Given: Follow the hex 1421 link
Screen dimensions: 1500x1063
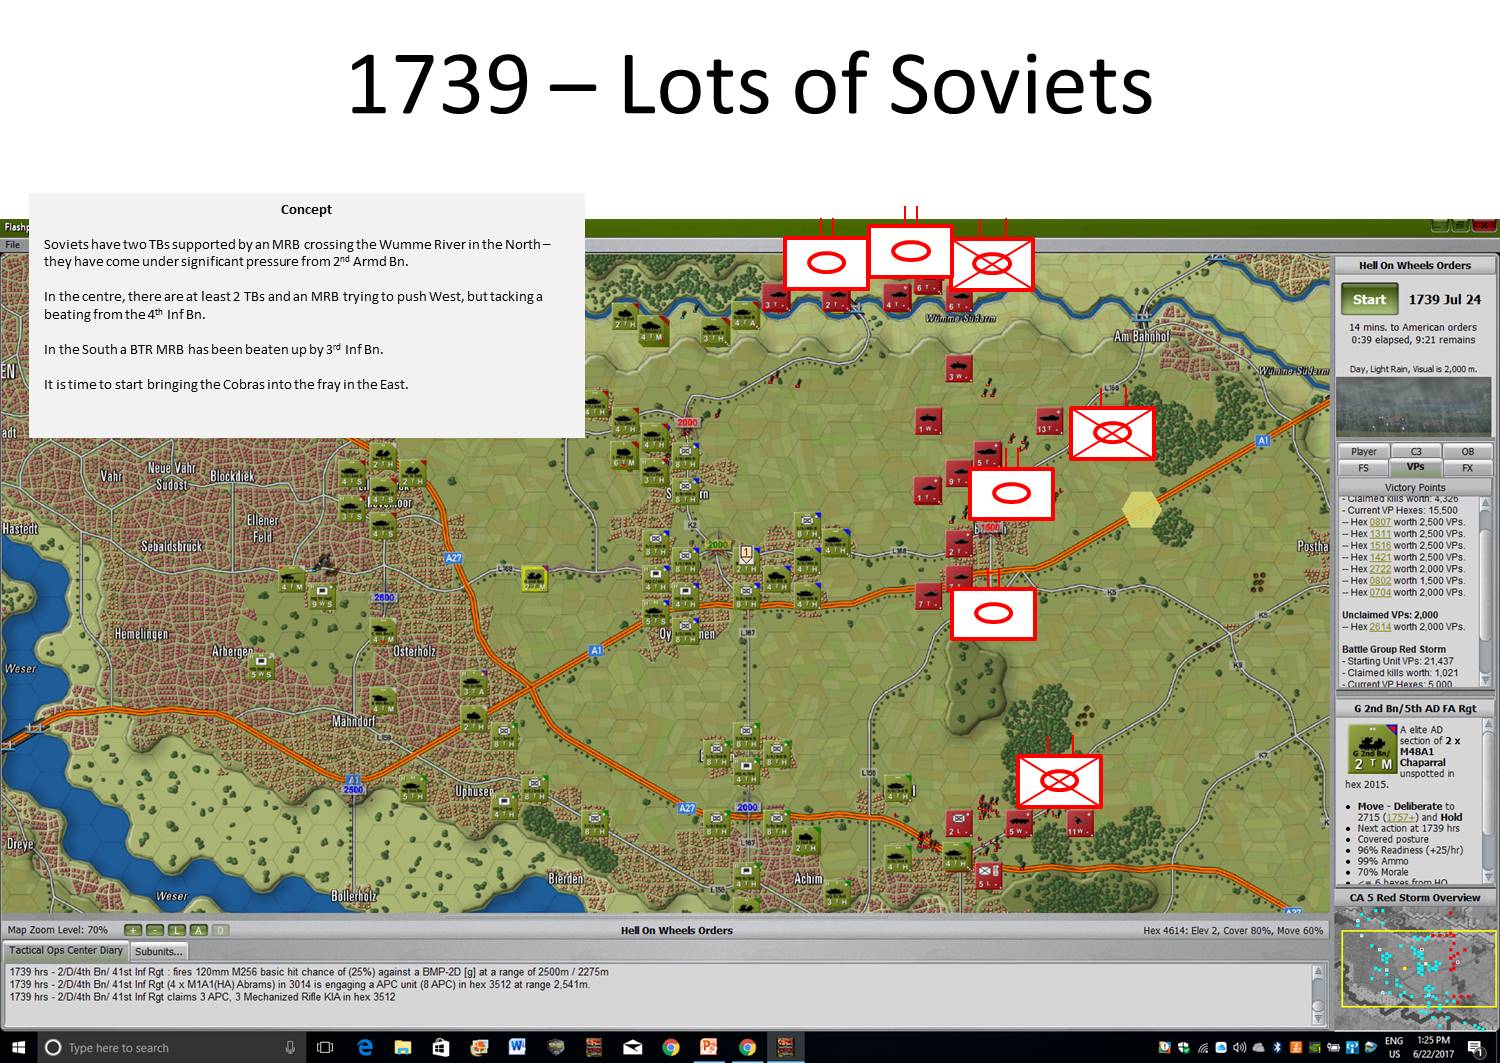Looking at the screenshot, I should tap(1380, 557).
